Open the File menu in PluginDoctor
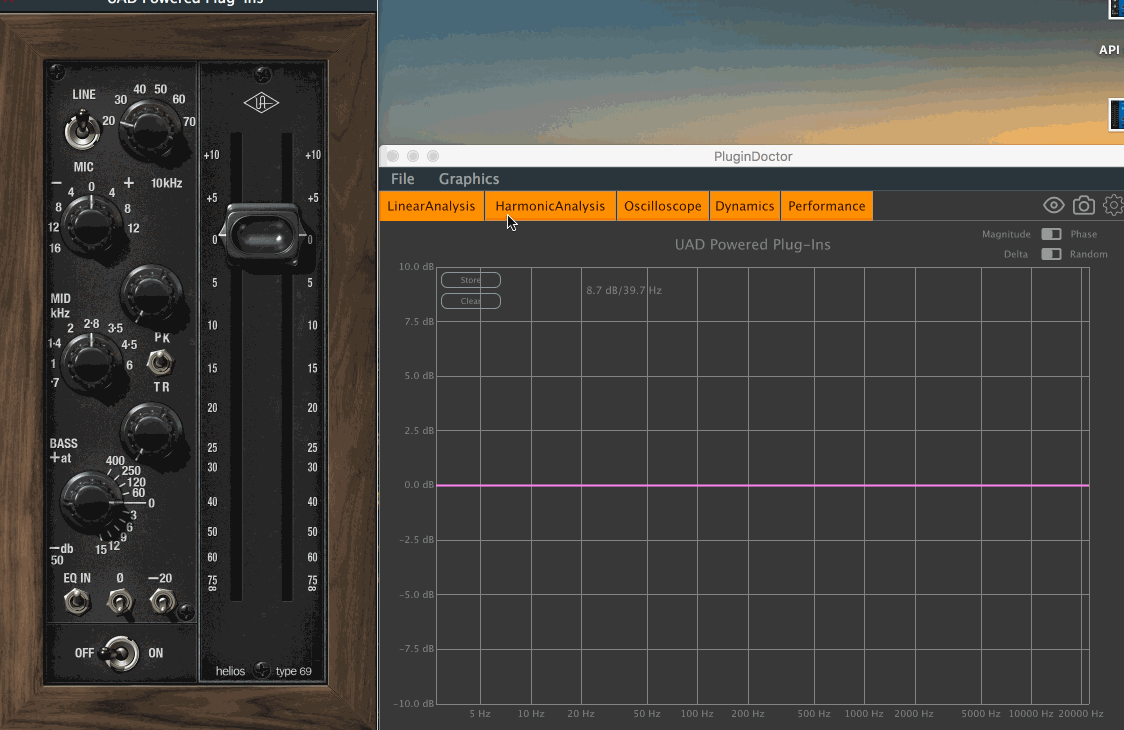1124x730 pixels. 402,179
